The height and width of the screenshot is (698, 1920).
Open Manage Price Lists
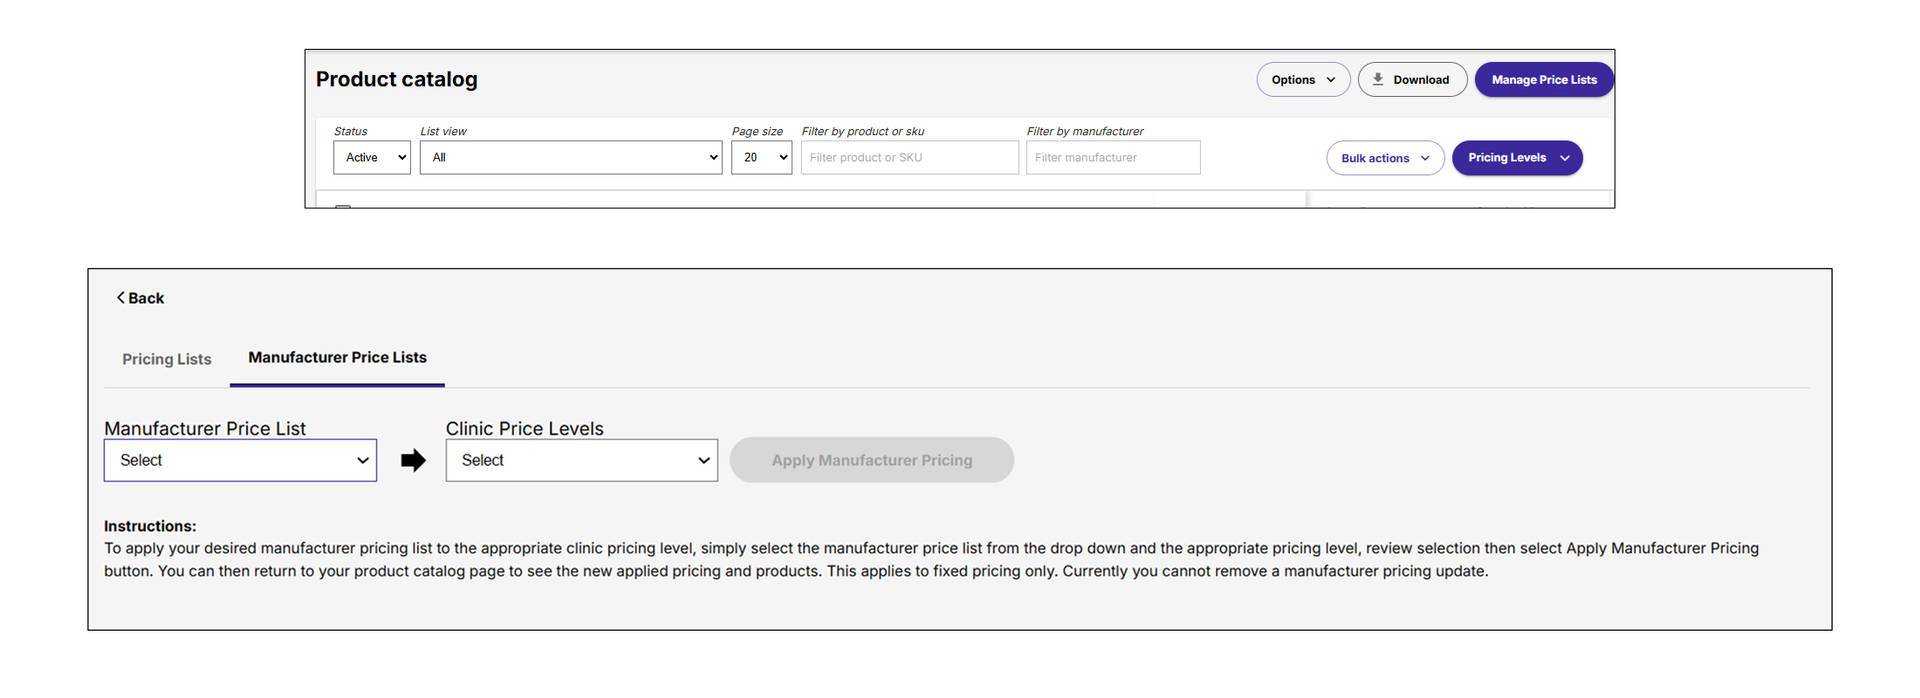pyautogui.click(x=1544, y=80)
